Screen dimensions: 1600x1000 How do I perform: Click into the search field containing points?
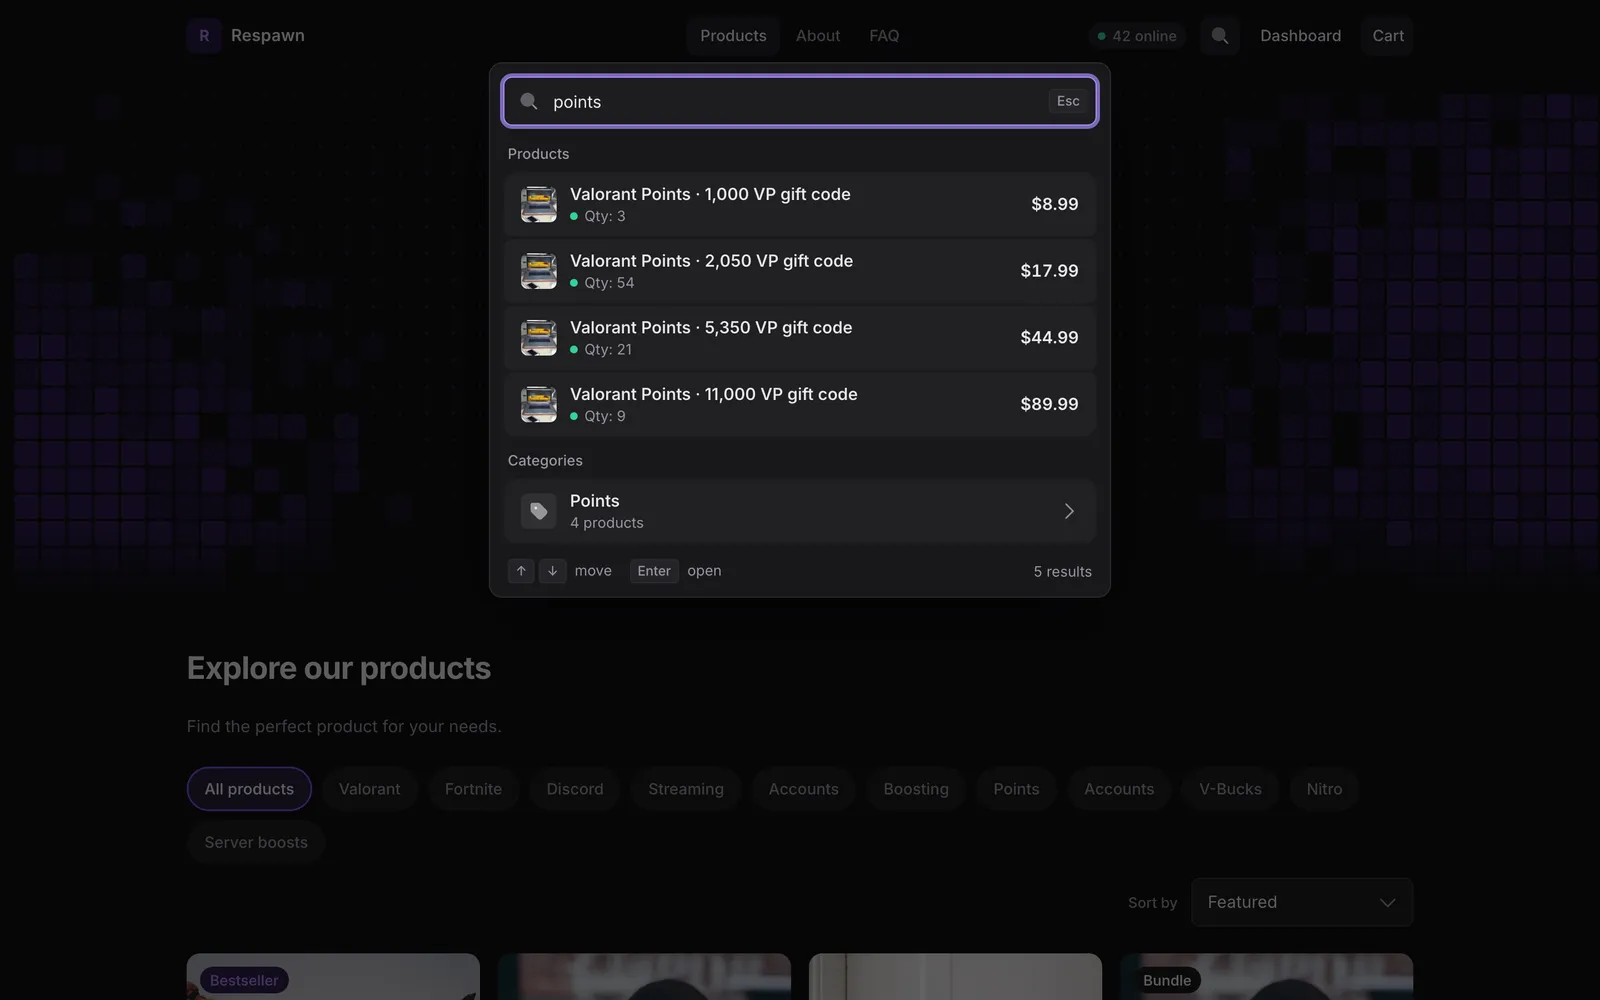800,101
